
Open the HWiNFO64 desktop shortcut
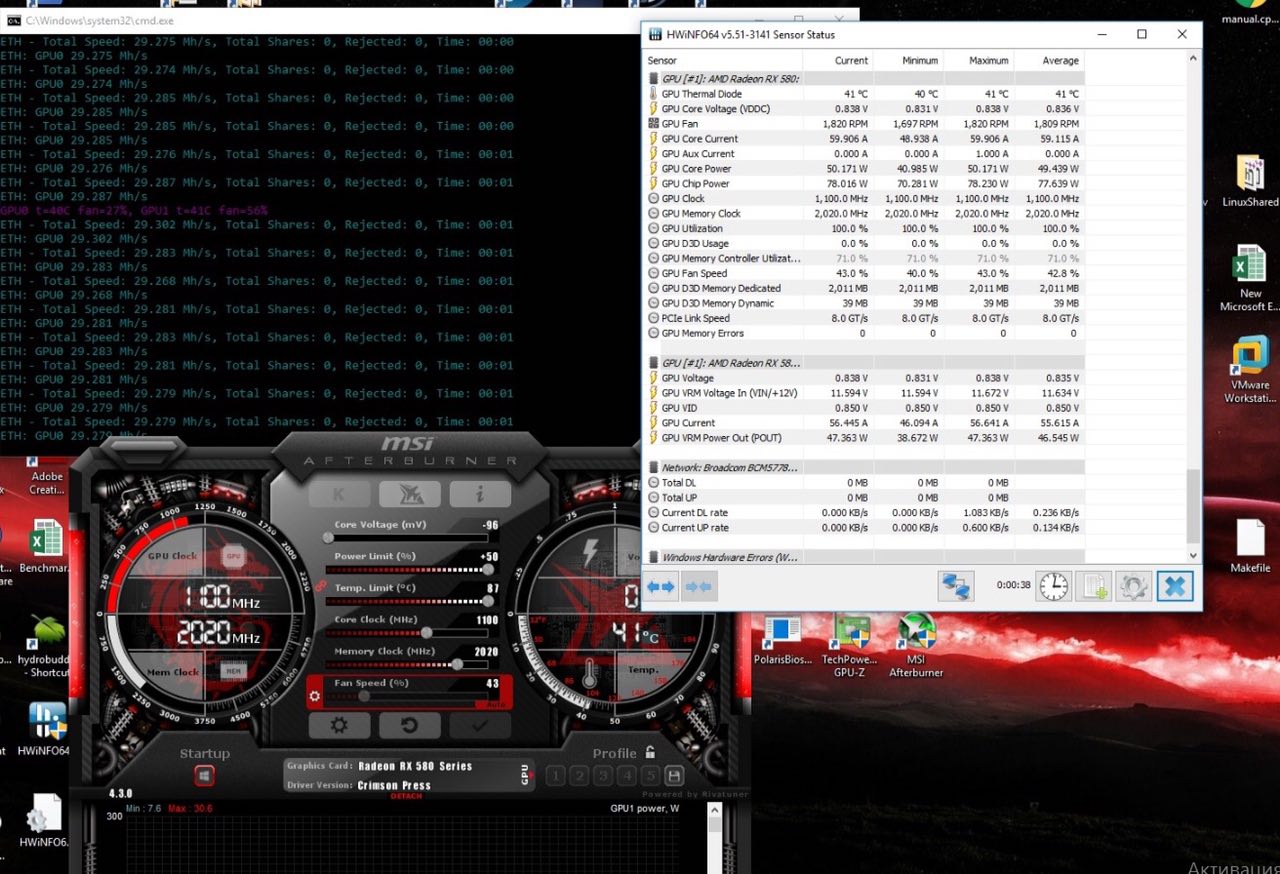(x=45, y=729)
